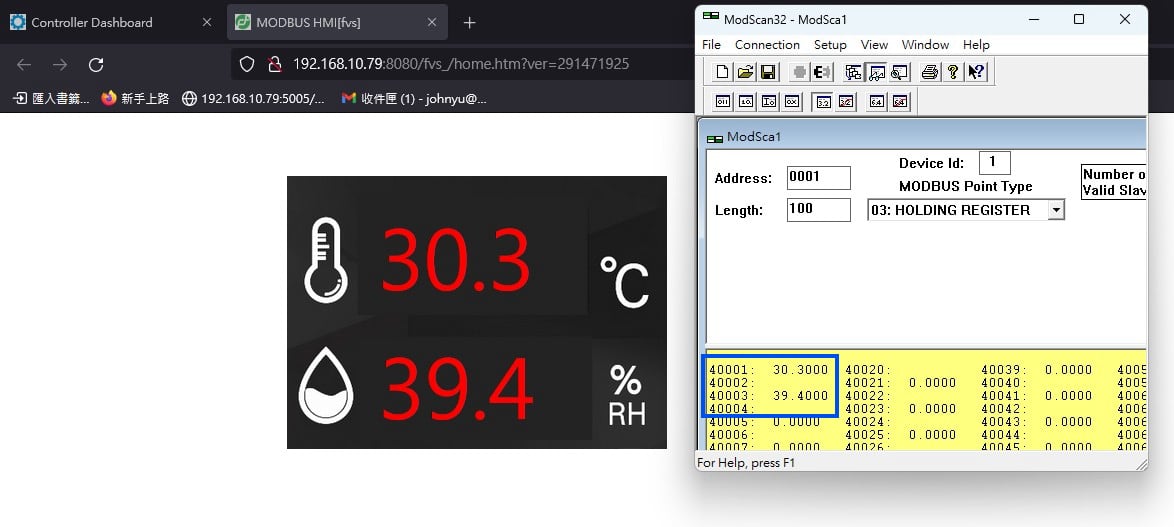1174x527 pixels.
Task: Save with the floppy disk icon
Action: pos(768,72)
